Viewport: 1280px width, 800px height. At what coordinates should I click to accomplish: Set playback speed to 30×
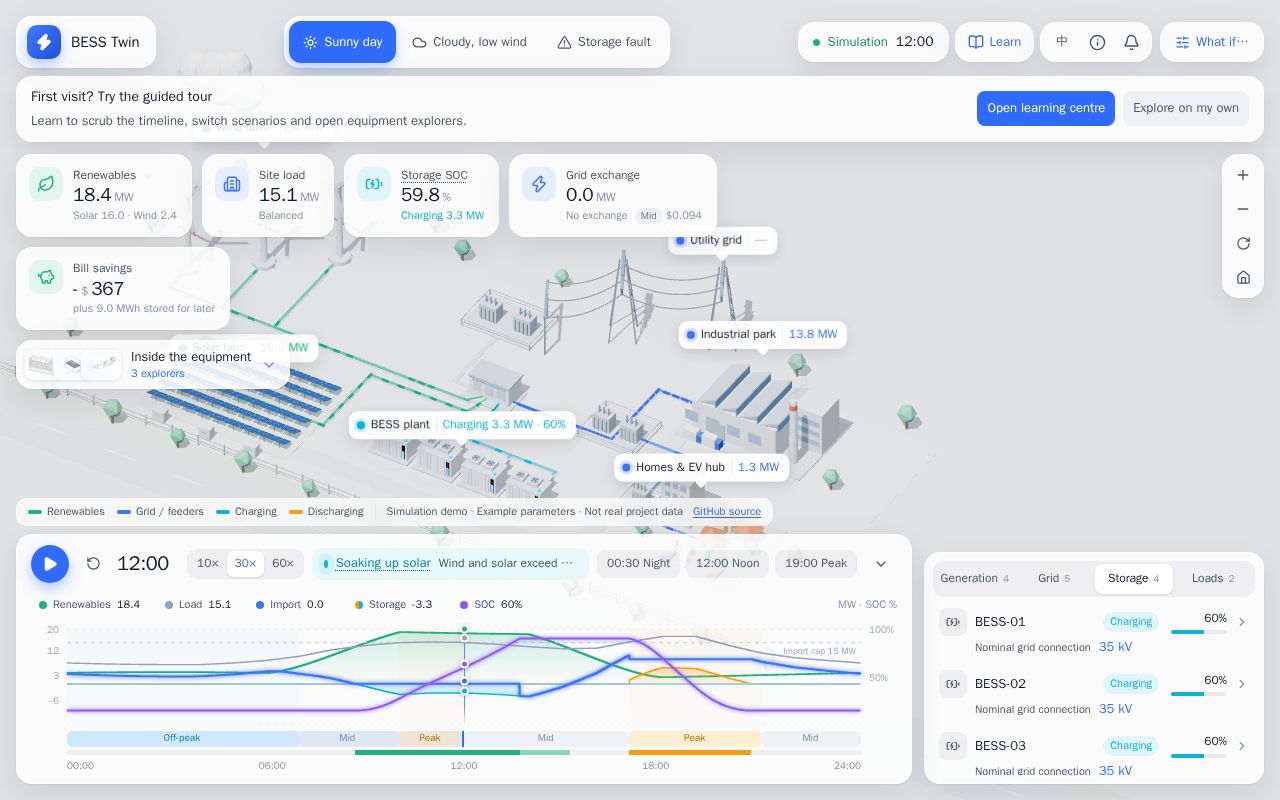[x=245, y=564]
